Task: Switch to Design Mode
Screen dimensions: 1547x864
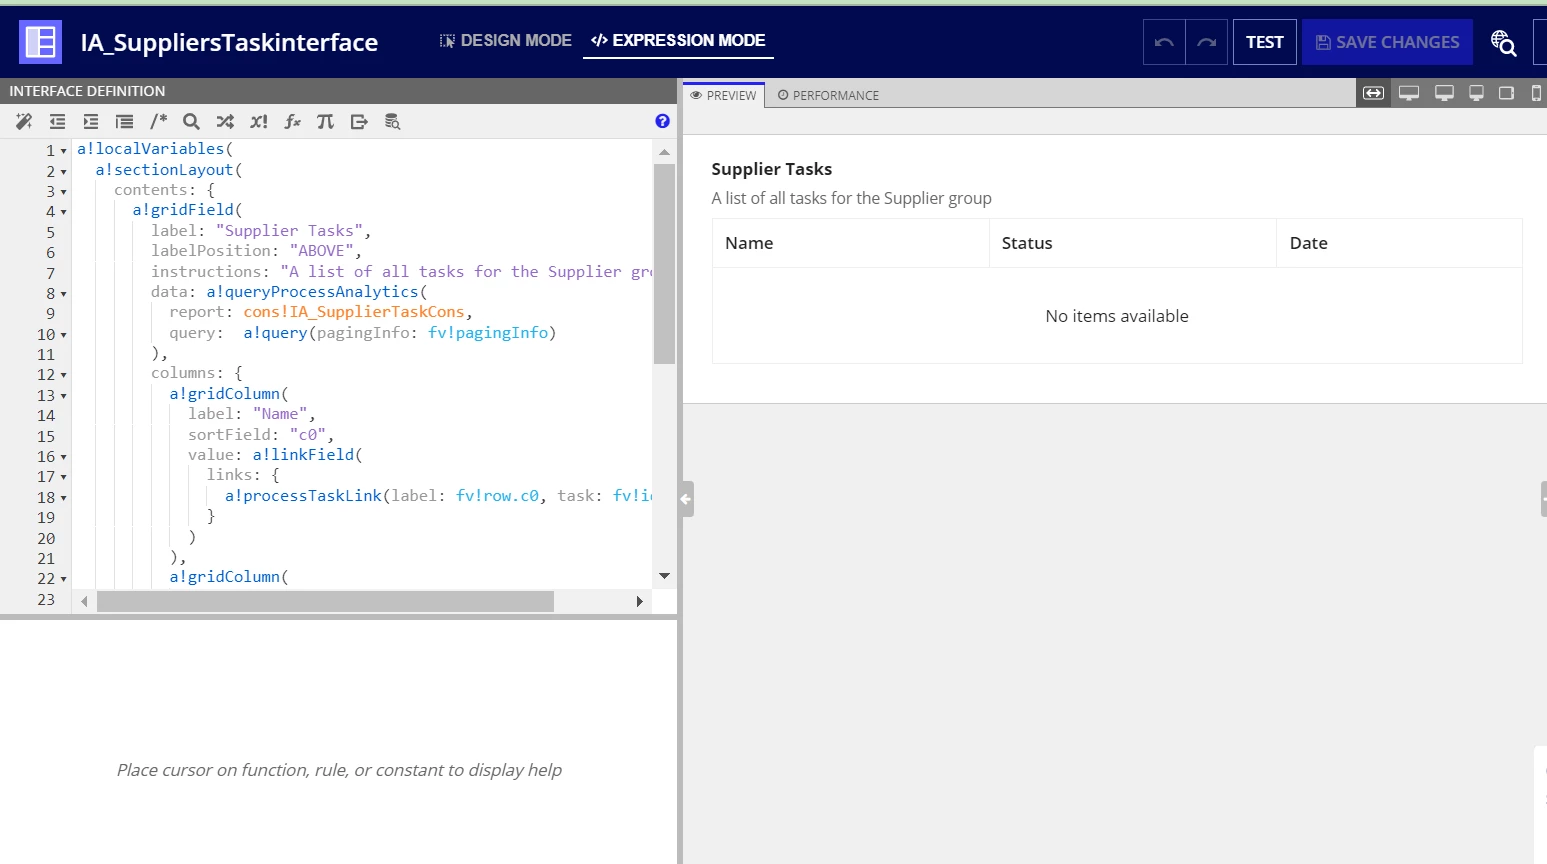Action: pos(505,40)
